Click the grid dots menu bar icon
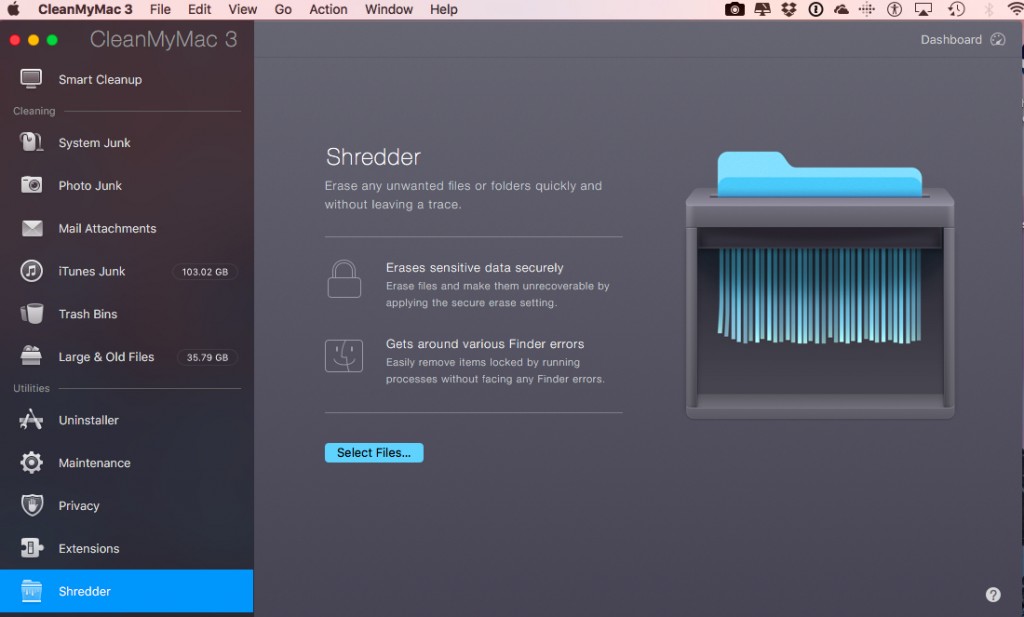Image resolution: width=1024 pixels, height=617 pixels. 867,9
